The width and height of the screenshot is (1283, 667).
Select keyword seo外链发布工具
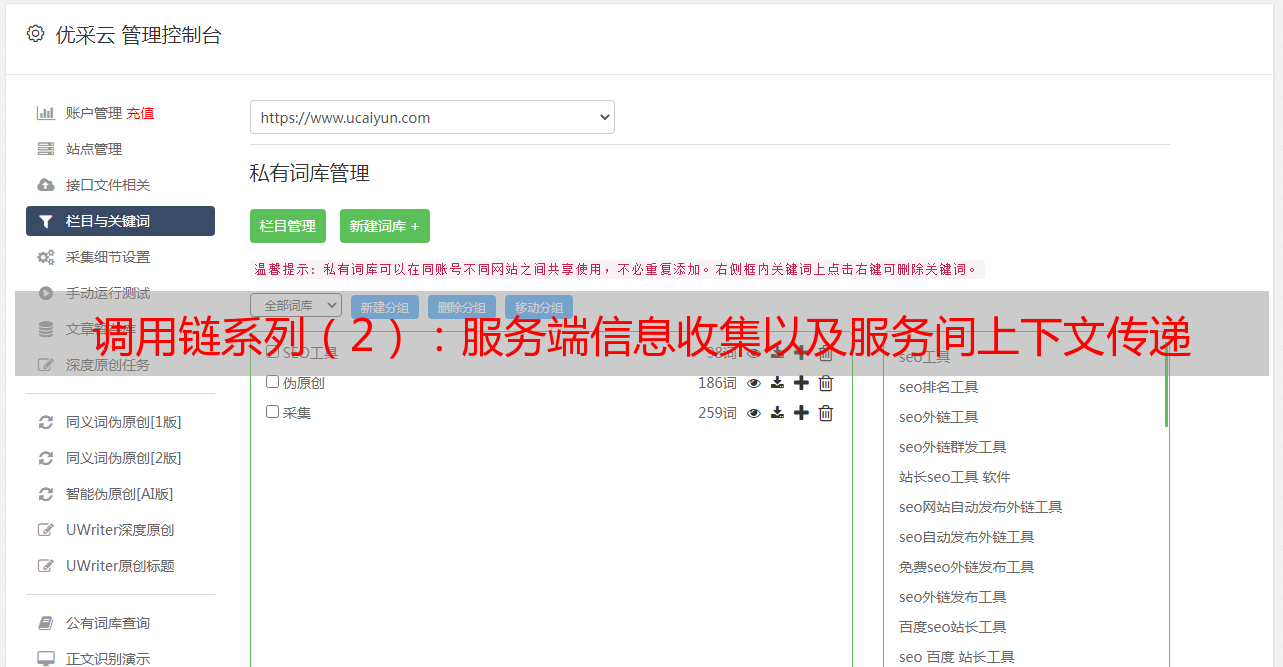click(x=952, y=597)
